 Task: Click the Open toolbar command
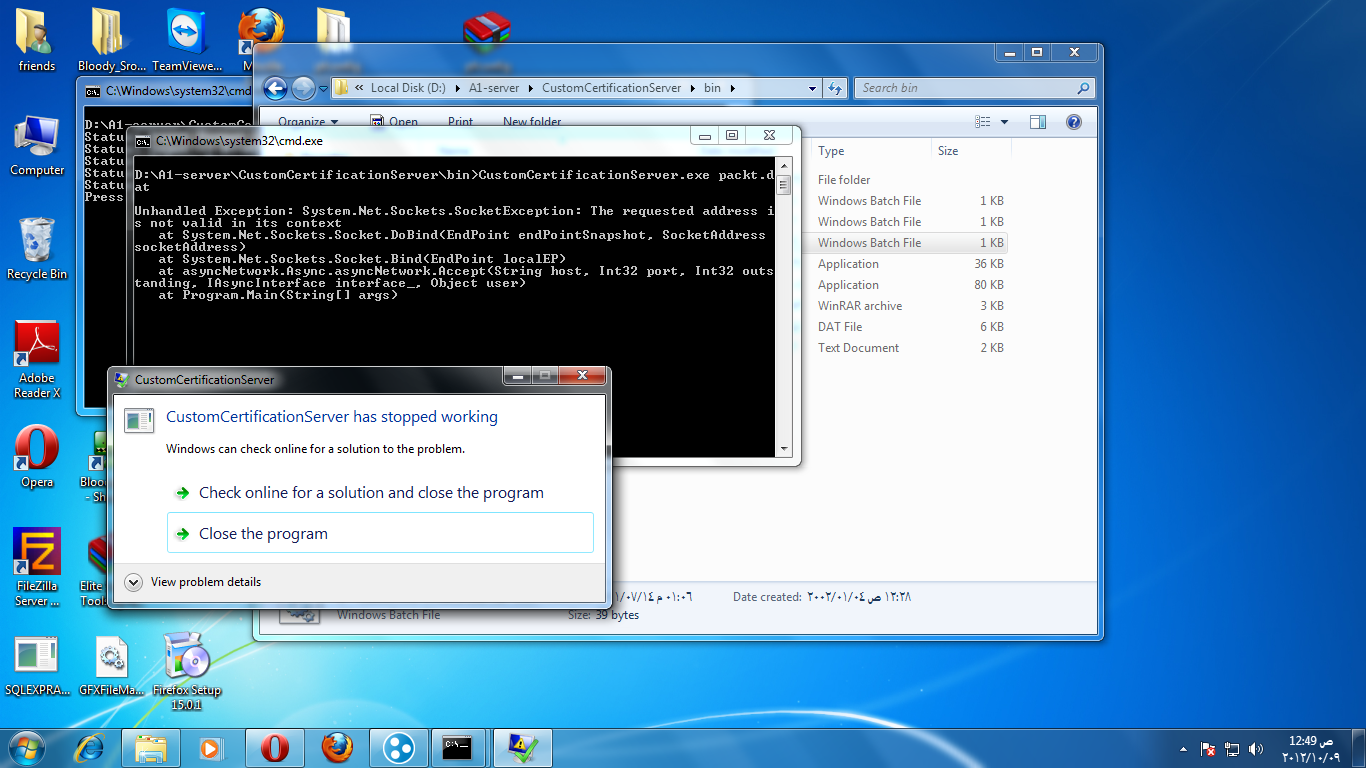(x=394, y=122)
